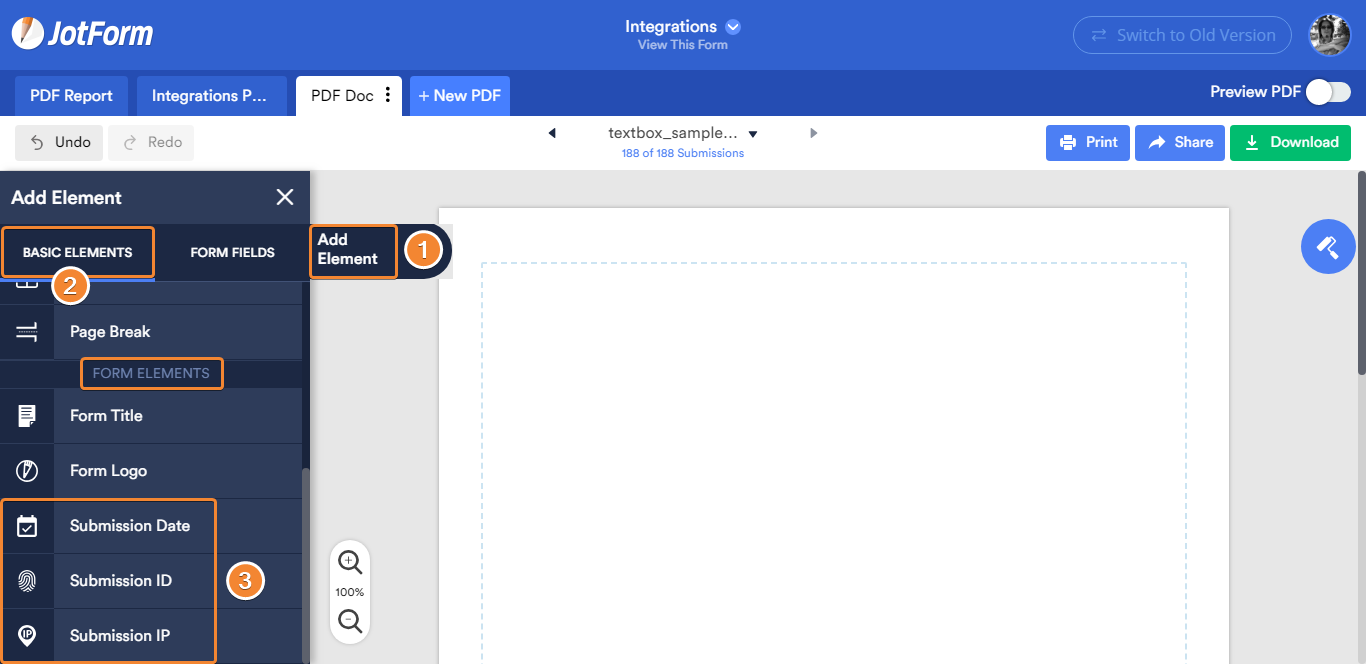This screenshot has height=664, width=1366.
Task: Click the green Download button
Action: pos(1290,142)
